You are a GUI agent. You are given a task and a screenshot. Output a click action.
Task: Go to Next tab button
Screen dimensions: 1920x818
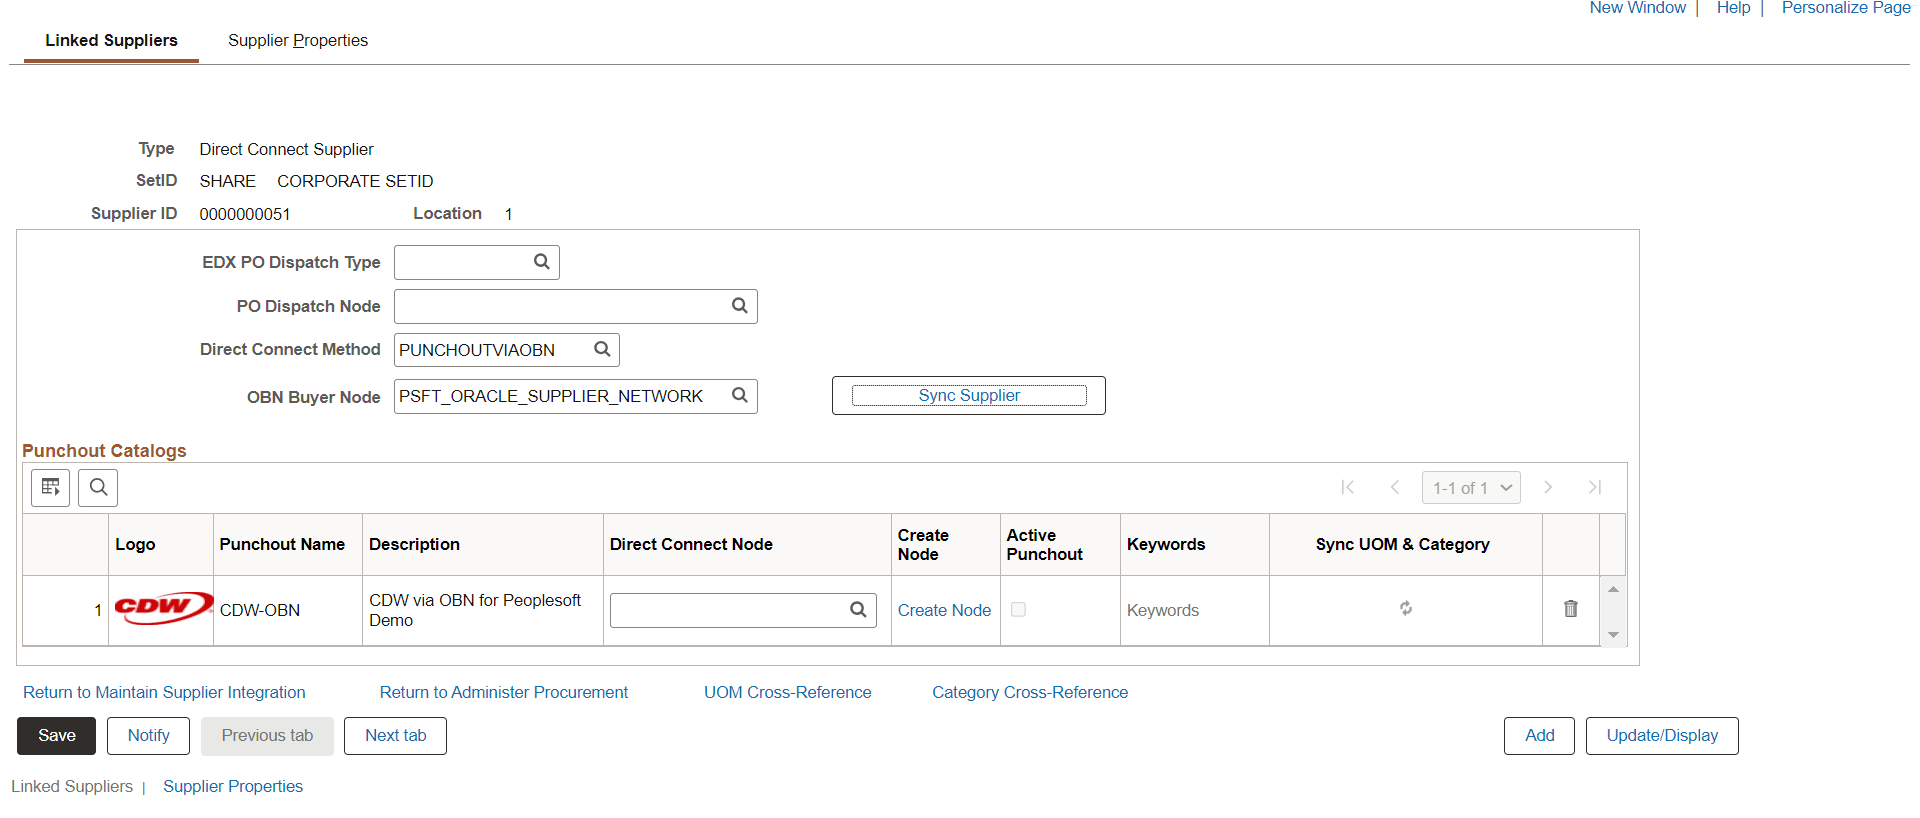(395, 736)
